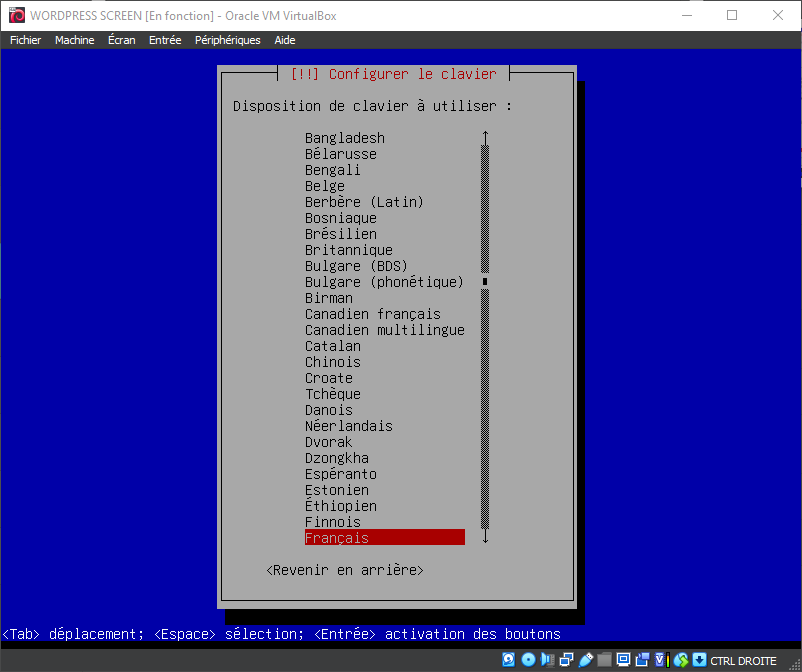Select Canadien multilingue keyboard layout
The width and height of the screenshot is (802, 672).
click(x=384, y=330)
